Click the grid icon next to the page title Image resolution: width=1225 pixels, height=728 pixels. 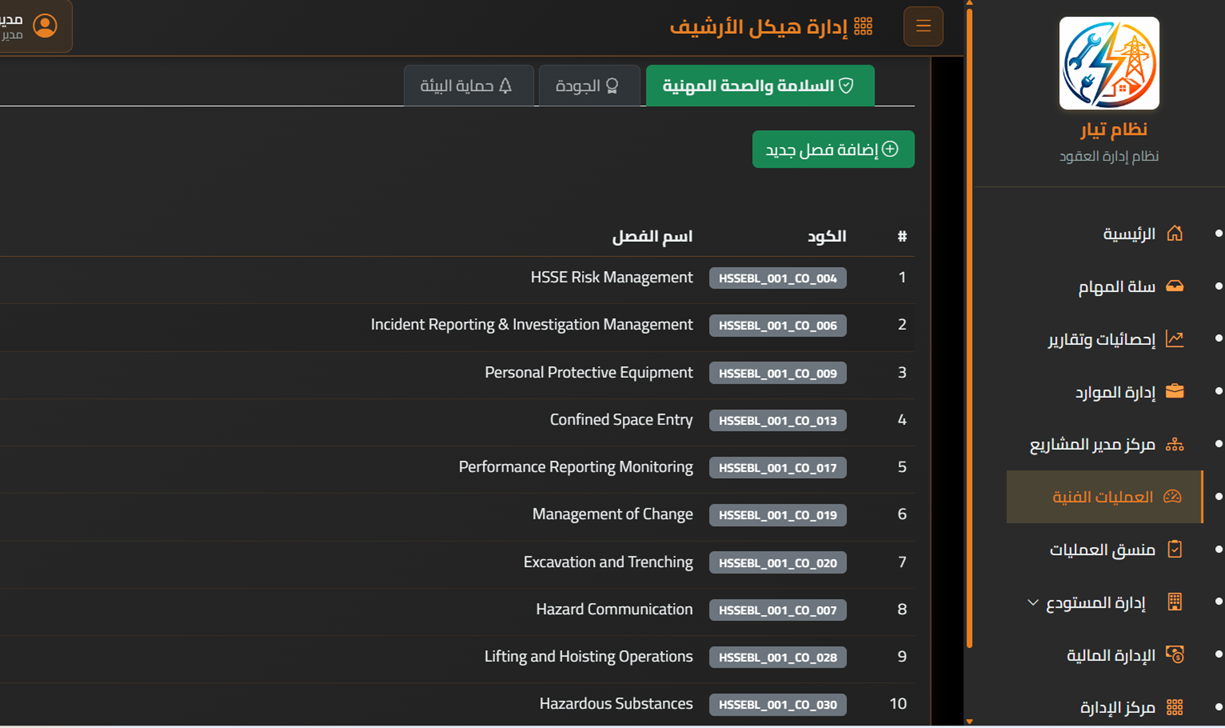click(x=863, y=27)
